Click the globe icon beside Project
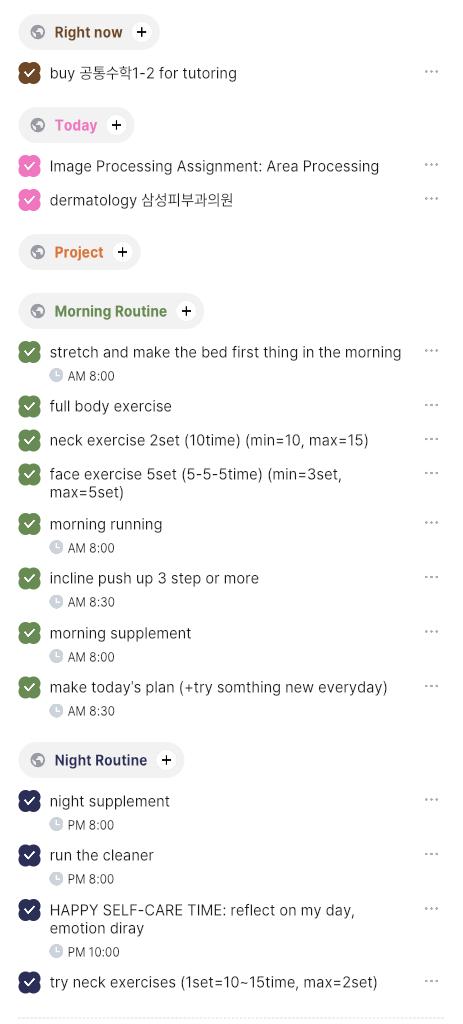463x1024 pixels. (38, 252)
